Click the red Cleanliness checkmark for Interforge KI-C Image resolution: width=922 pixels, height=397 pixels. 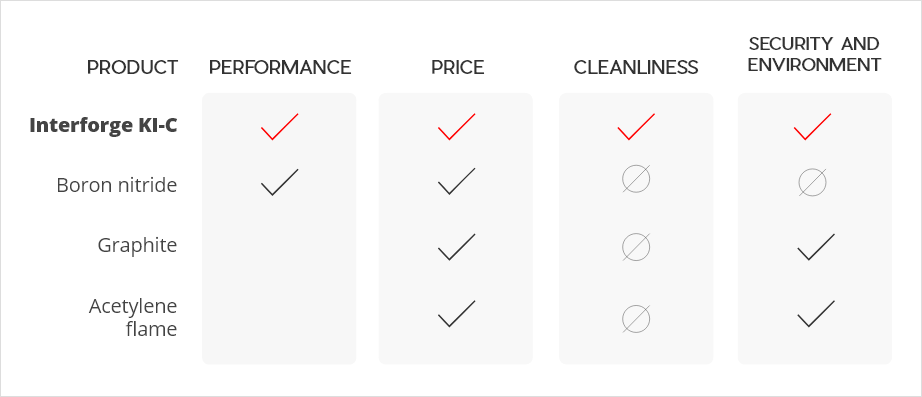pos(636,126)
